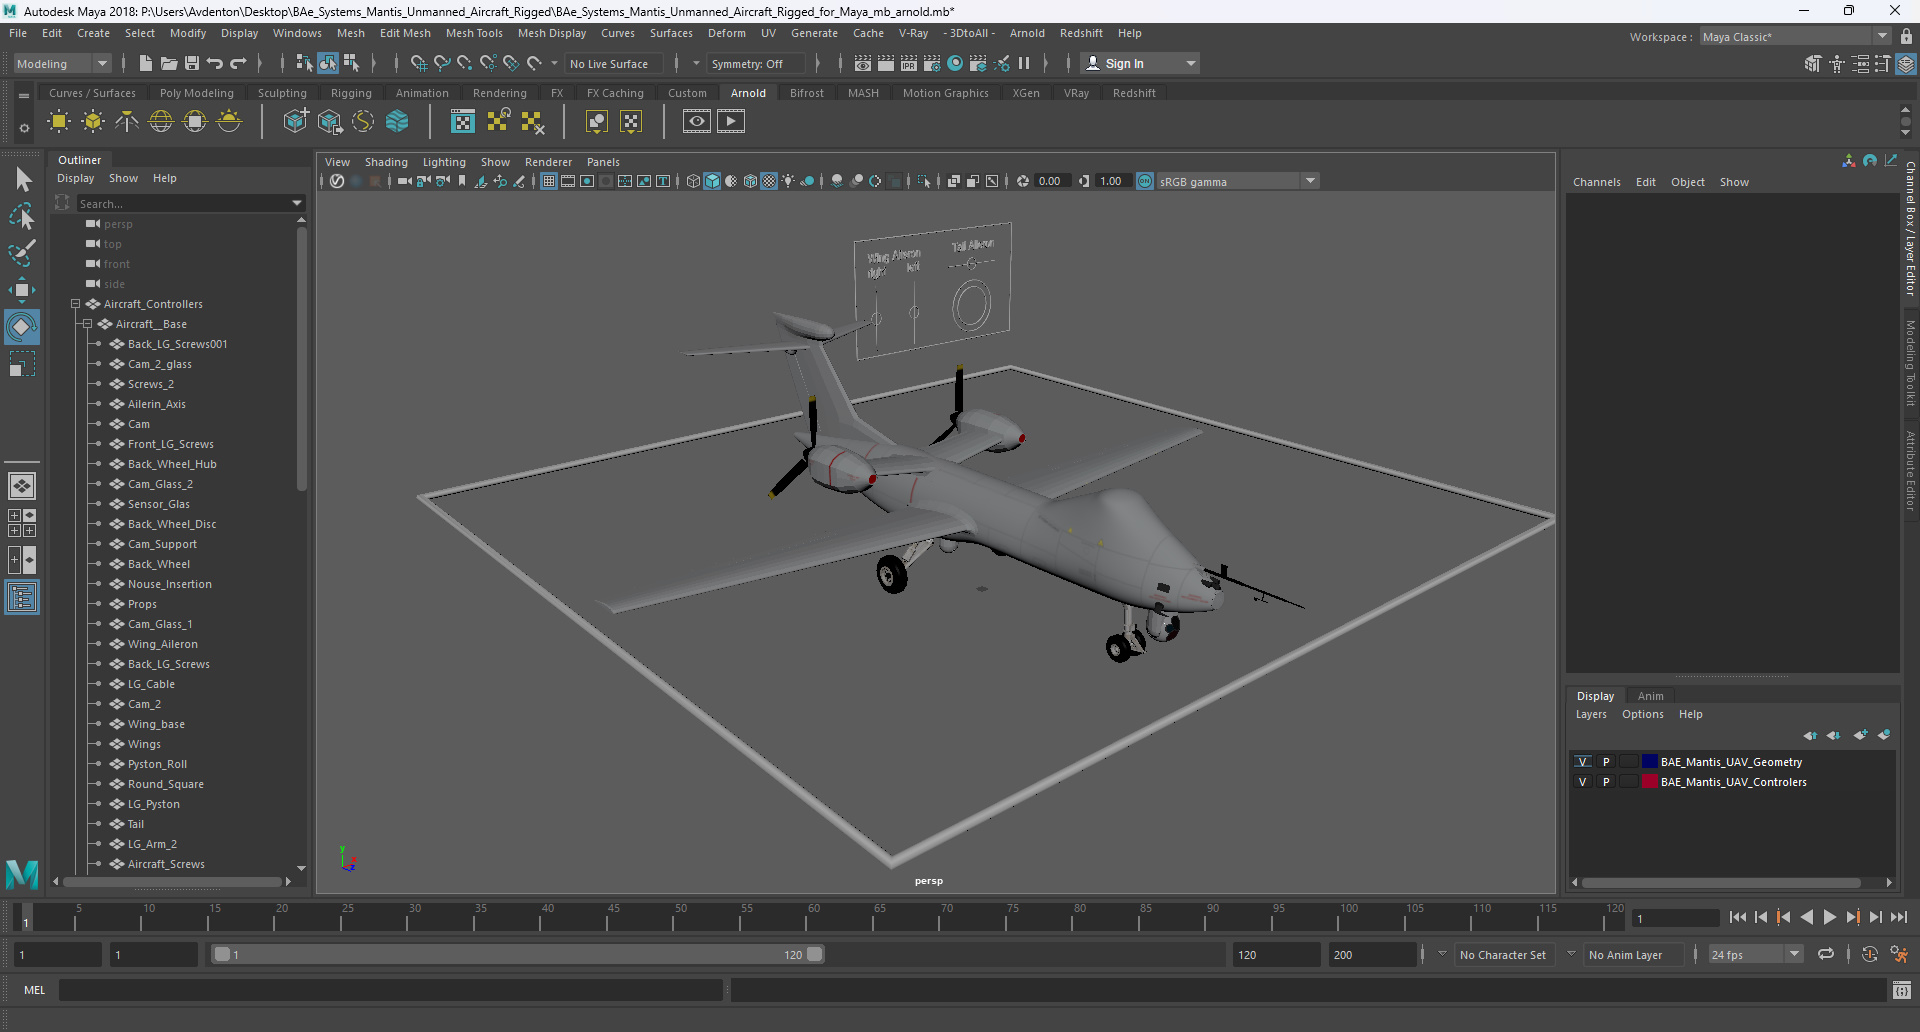Viewport: 1920px width, 1032px height.
Task: Switch to the Poly Modeling shelf tab
Action: click(197, 93)
